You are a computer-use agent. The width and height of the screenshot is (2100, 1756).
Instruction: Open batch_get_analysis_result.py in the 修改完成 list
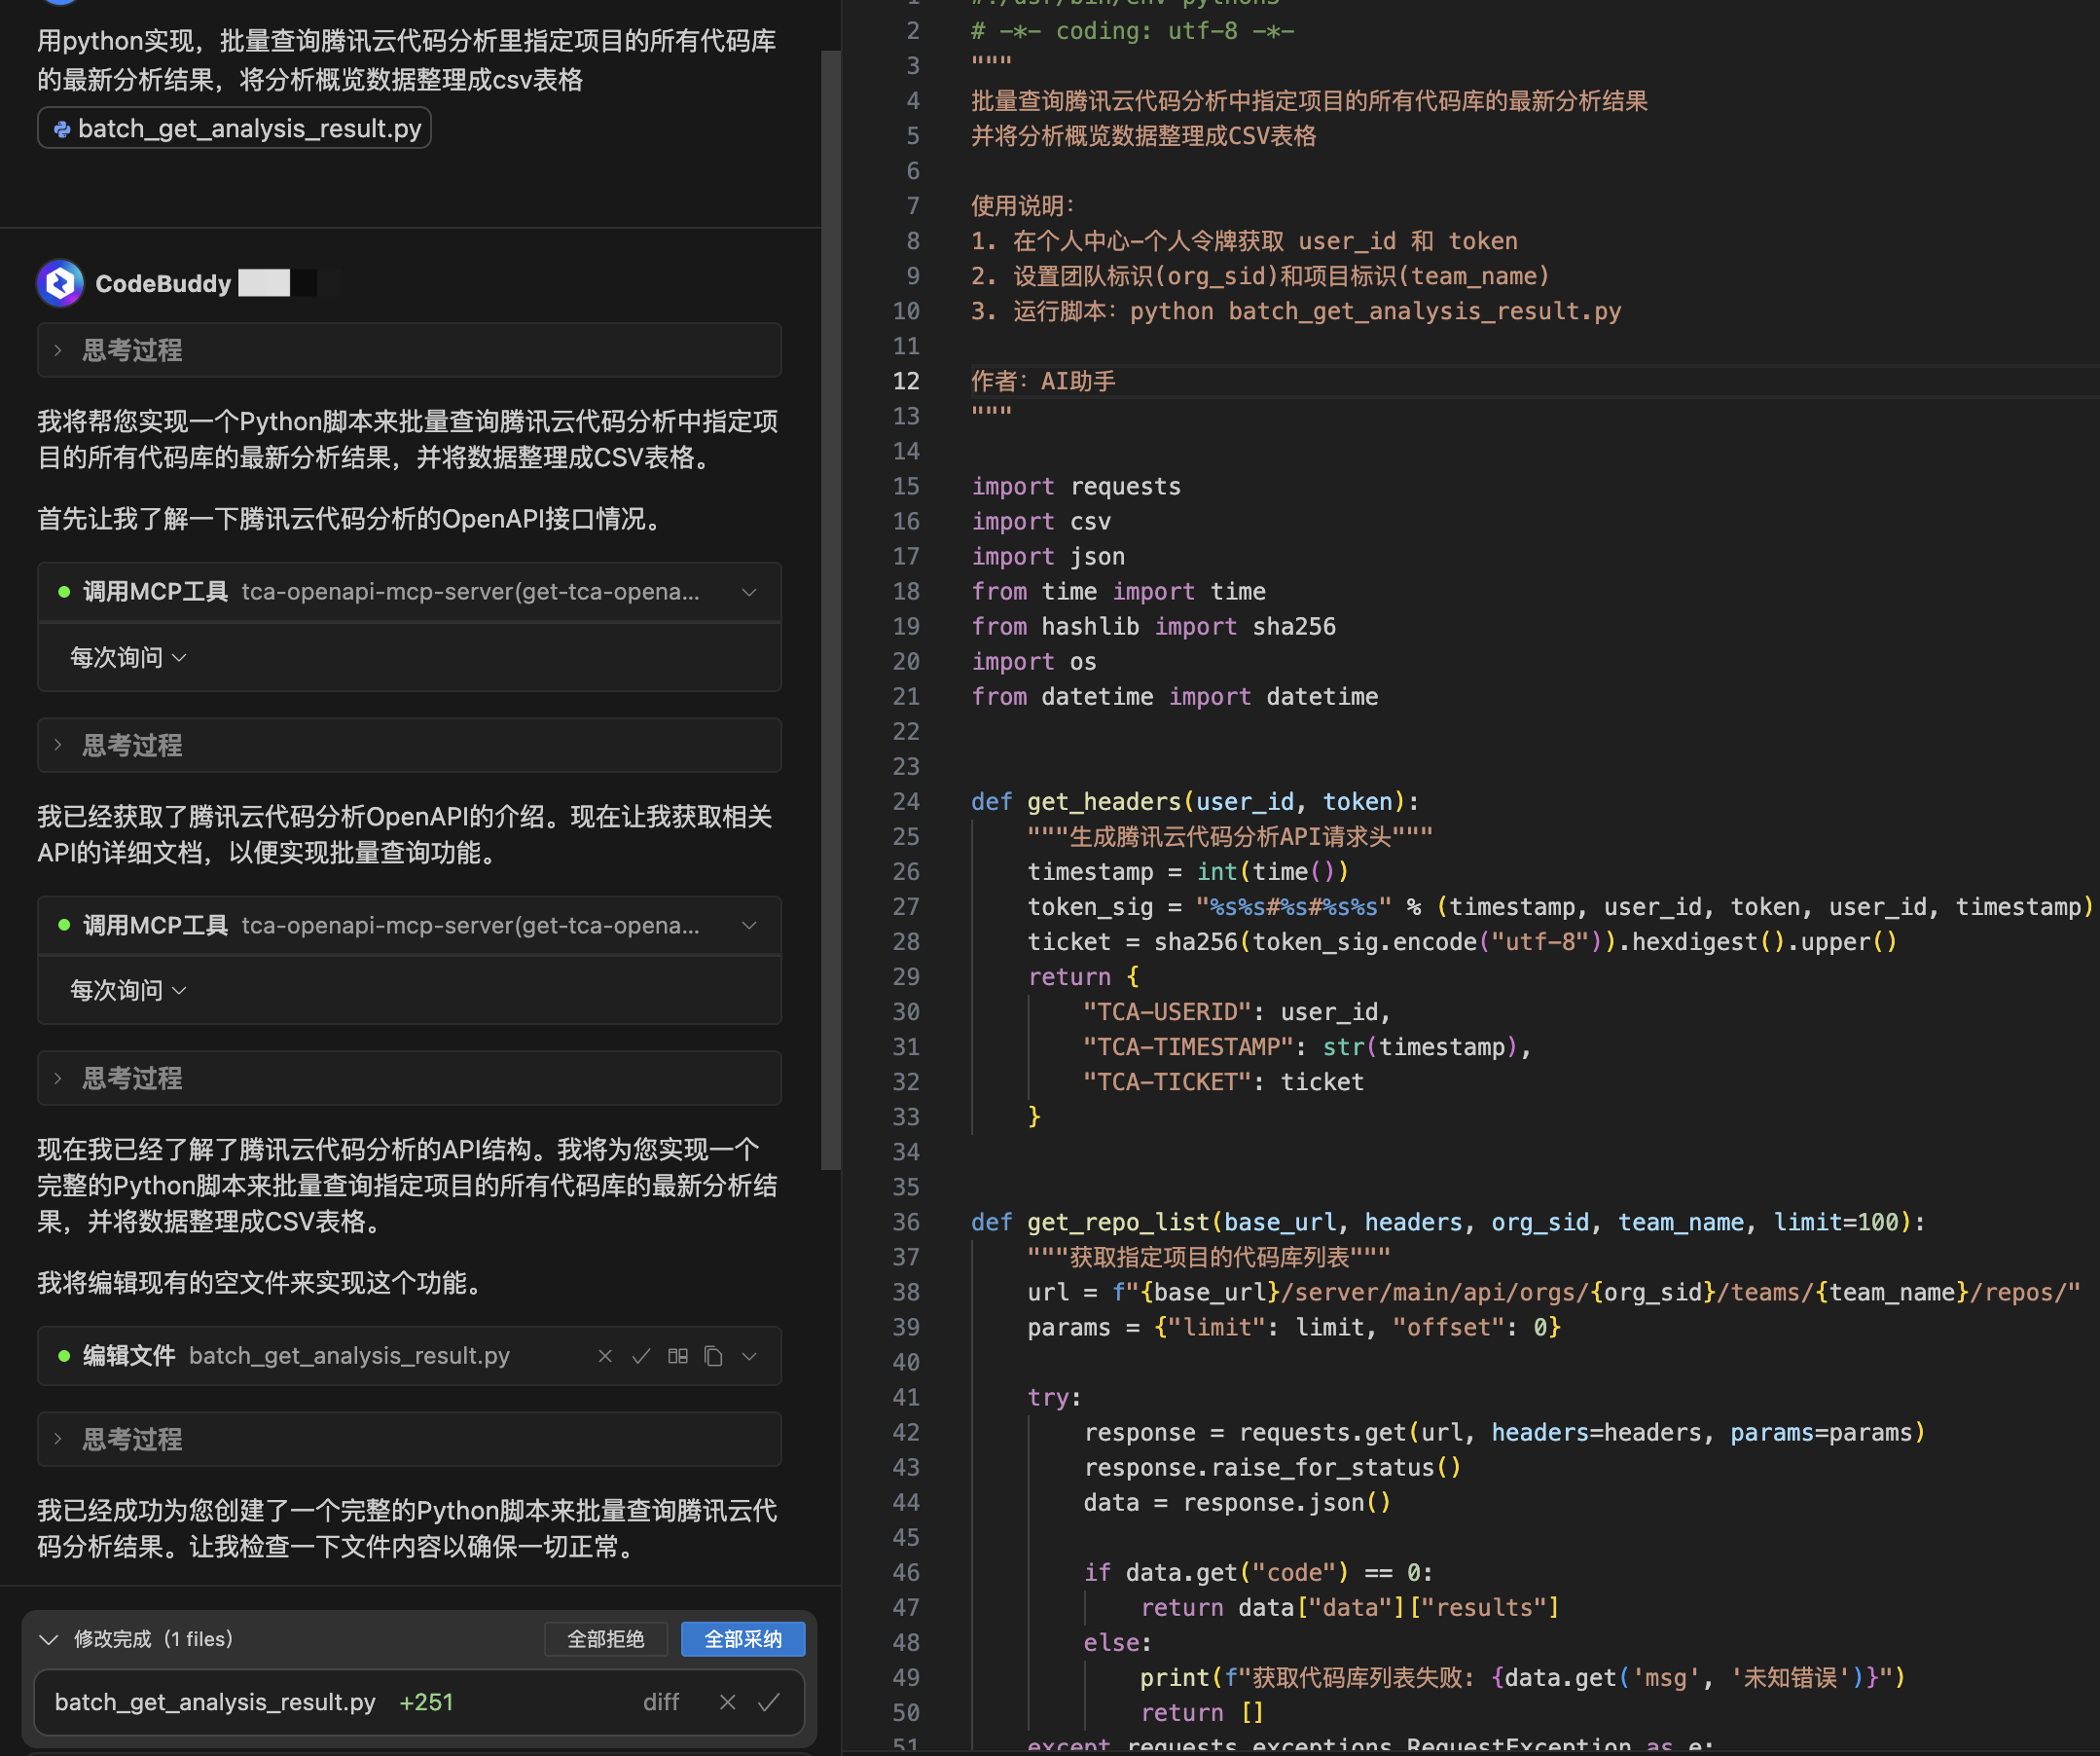tap(215, 1702)
